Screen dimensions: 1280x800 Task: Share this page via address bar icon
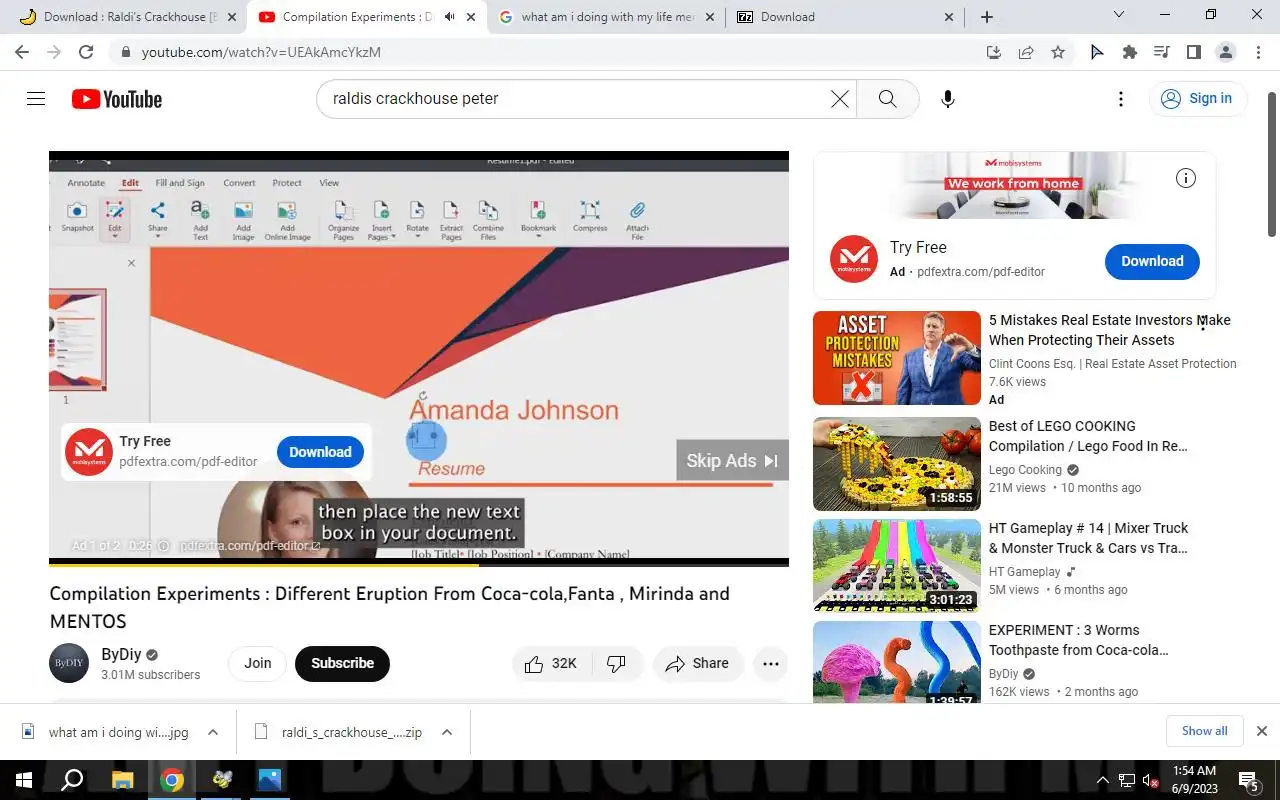click(1026, 52)
